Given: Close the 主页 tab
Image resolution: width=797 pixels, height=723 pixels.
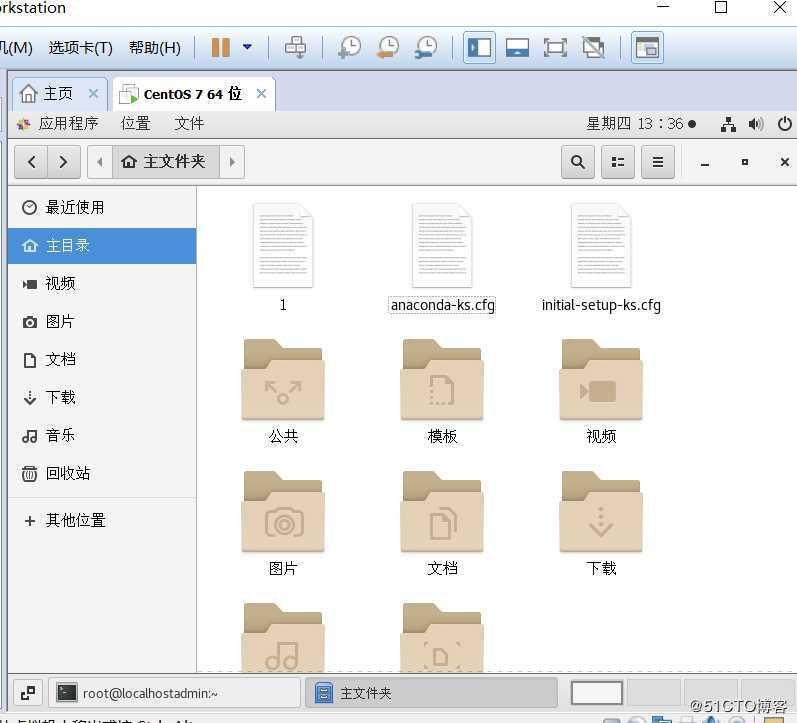Looking at the screenshot, I should [94, 94].
